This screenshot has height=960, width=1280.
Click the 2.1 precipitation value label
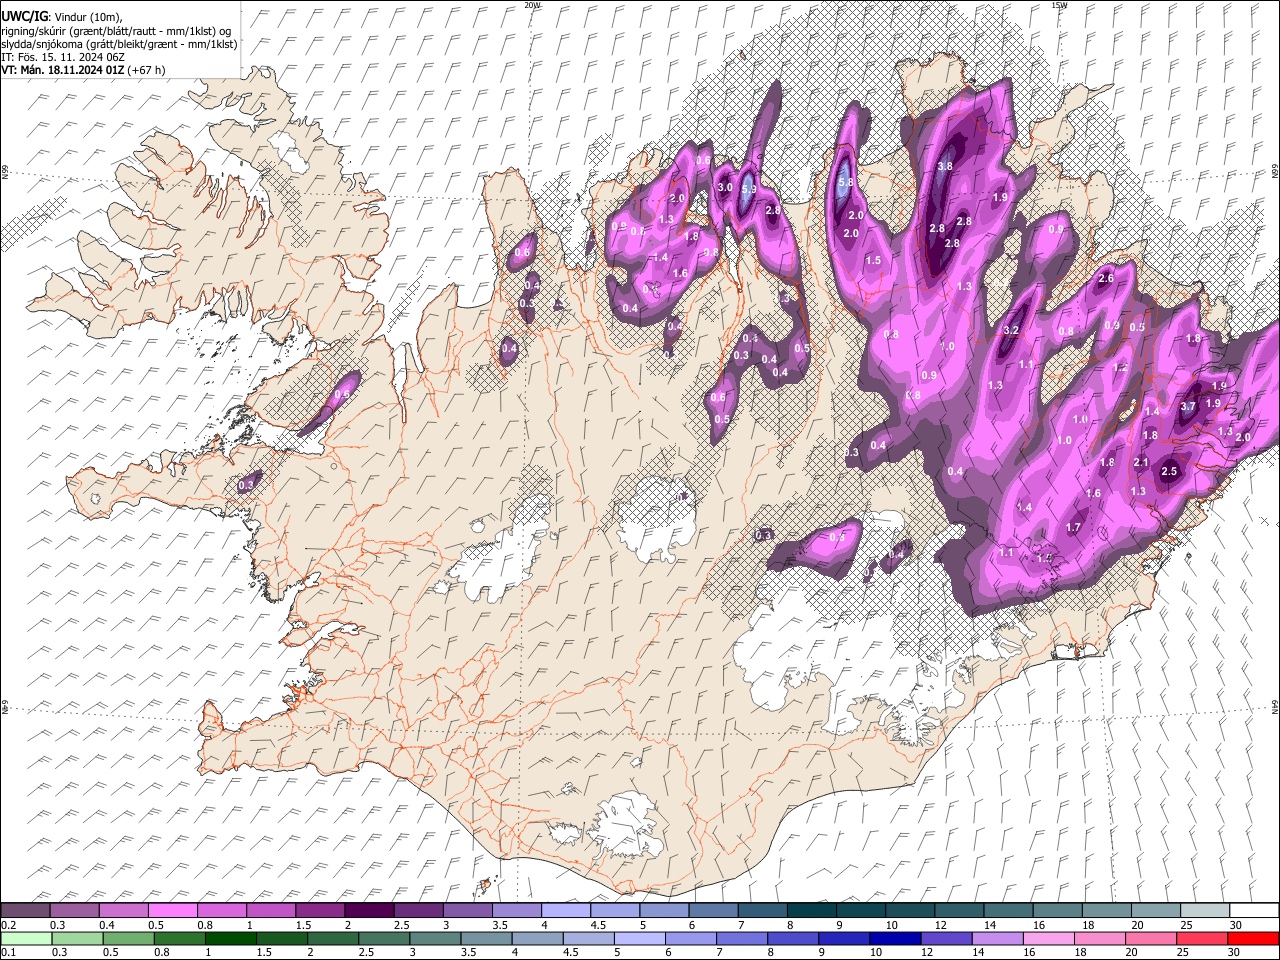[x=1142, y=462]
